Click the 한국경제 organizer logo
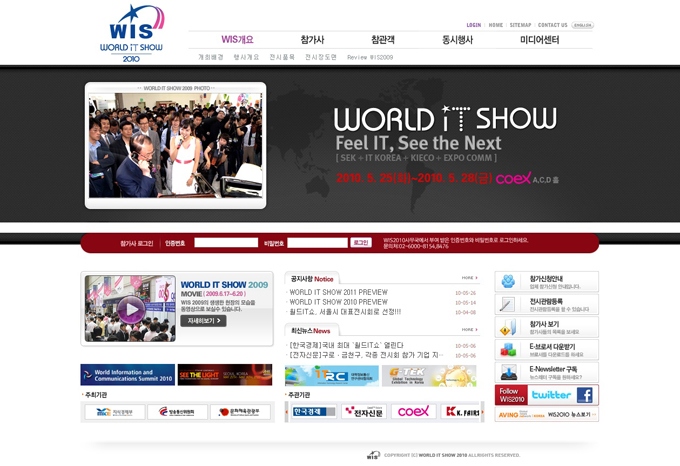680x466 pixels. click(314, 411)
